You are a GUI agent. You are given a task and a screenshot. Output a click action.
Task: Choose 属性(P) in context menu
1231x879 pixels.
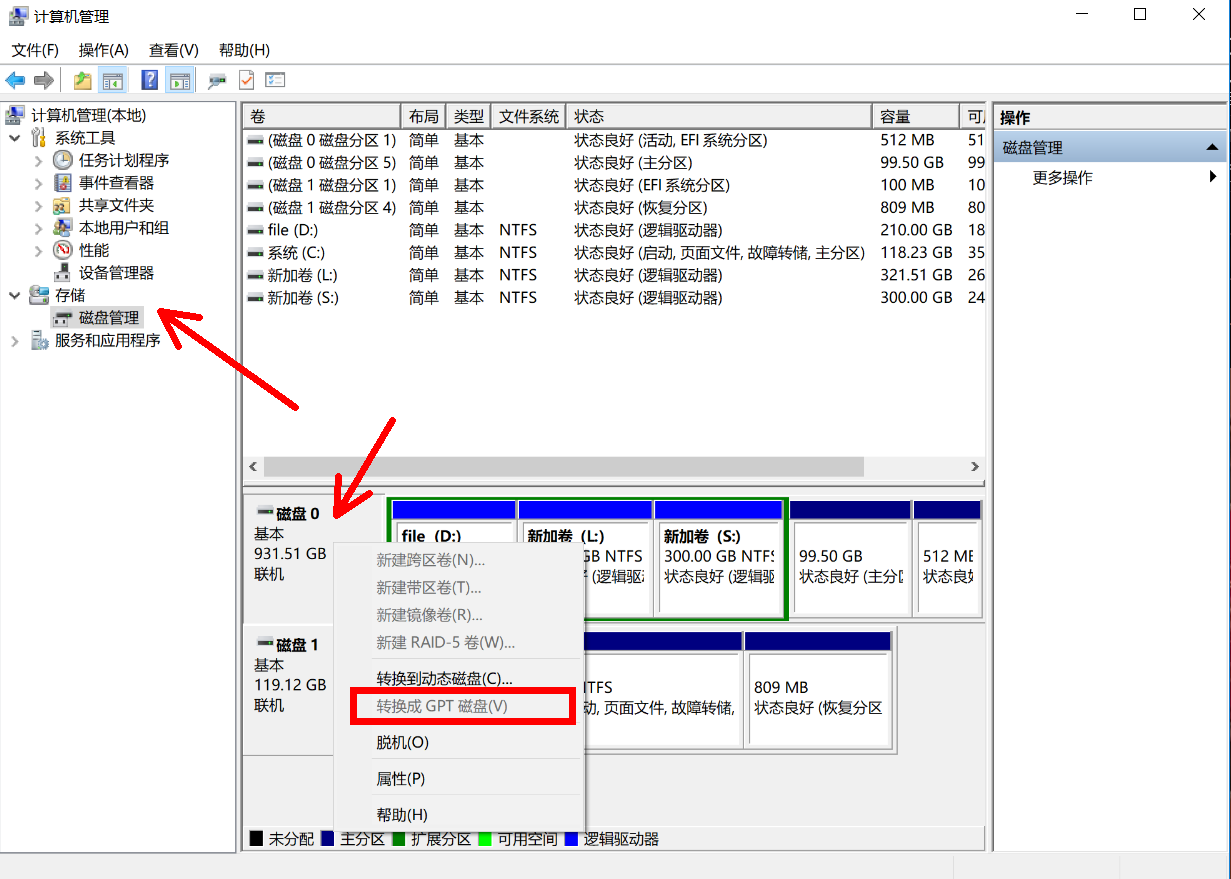click(458, 778)
